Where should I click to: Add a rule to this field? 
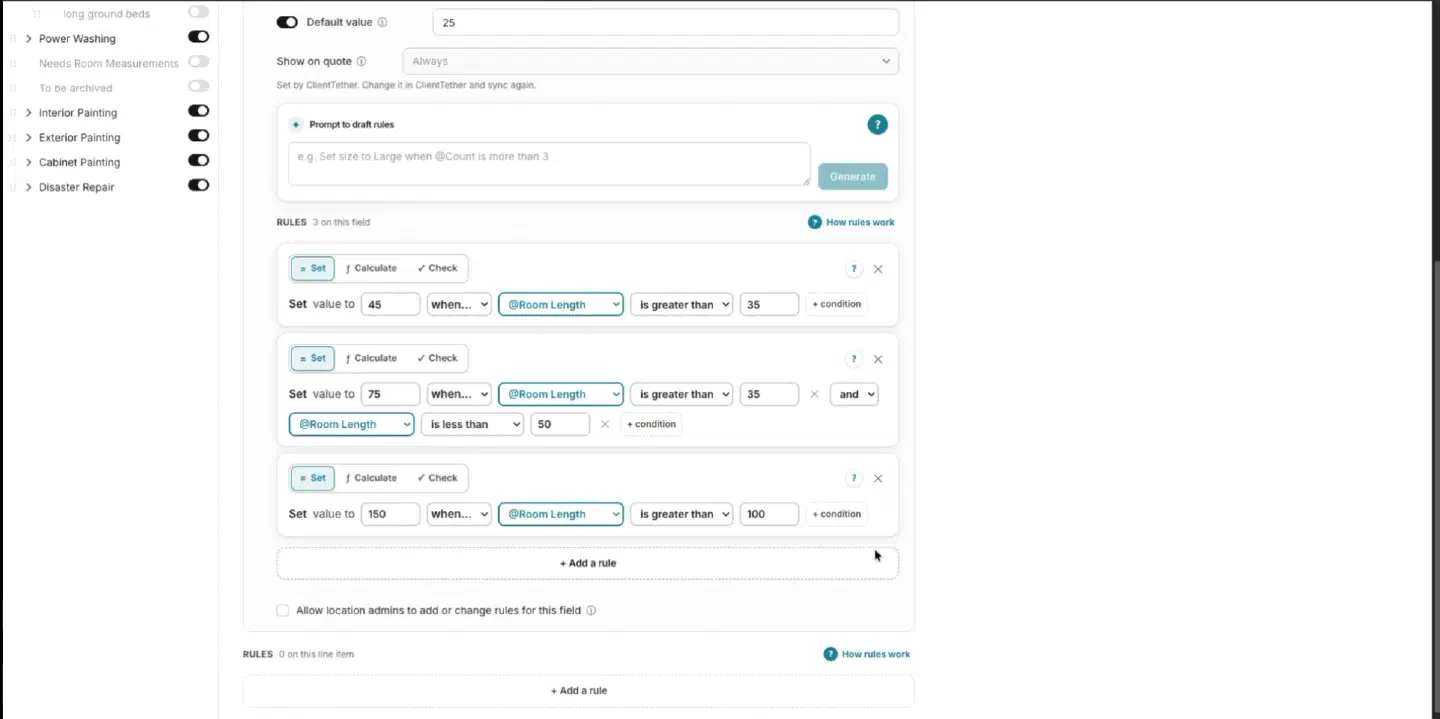pyautogui.click(x=588, y=563)
